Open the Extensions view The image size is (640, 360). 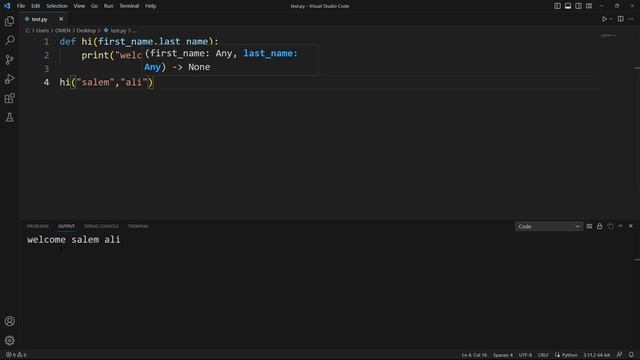(x=9, y=98)
